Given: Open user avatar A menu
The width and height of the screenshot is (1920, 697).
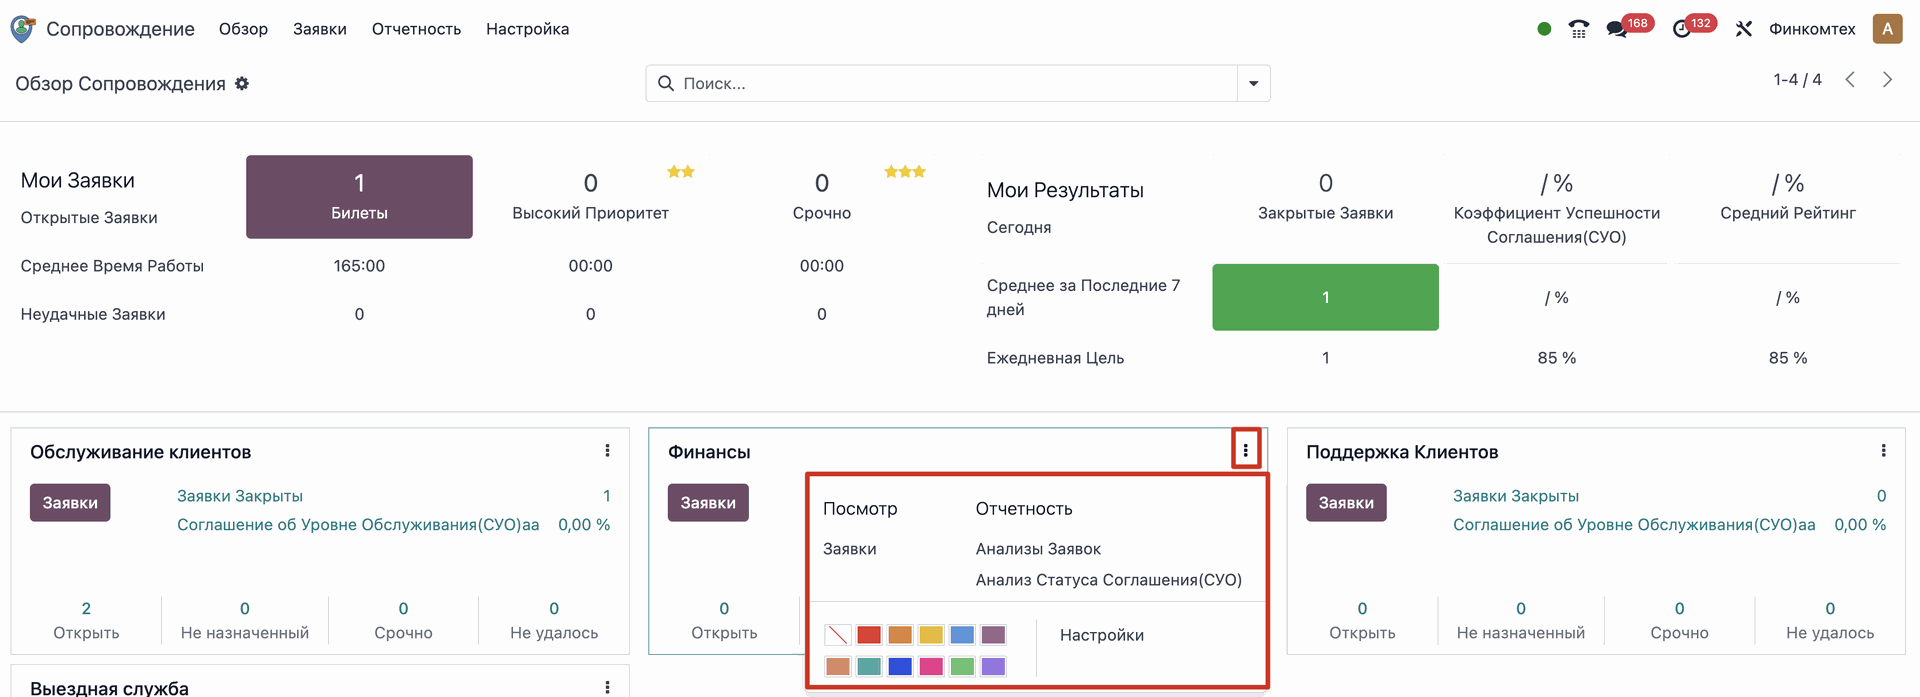Looking at the screenshot, I should (x=1887, y=29).
